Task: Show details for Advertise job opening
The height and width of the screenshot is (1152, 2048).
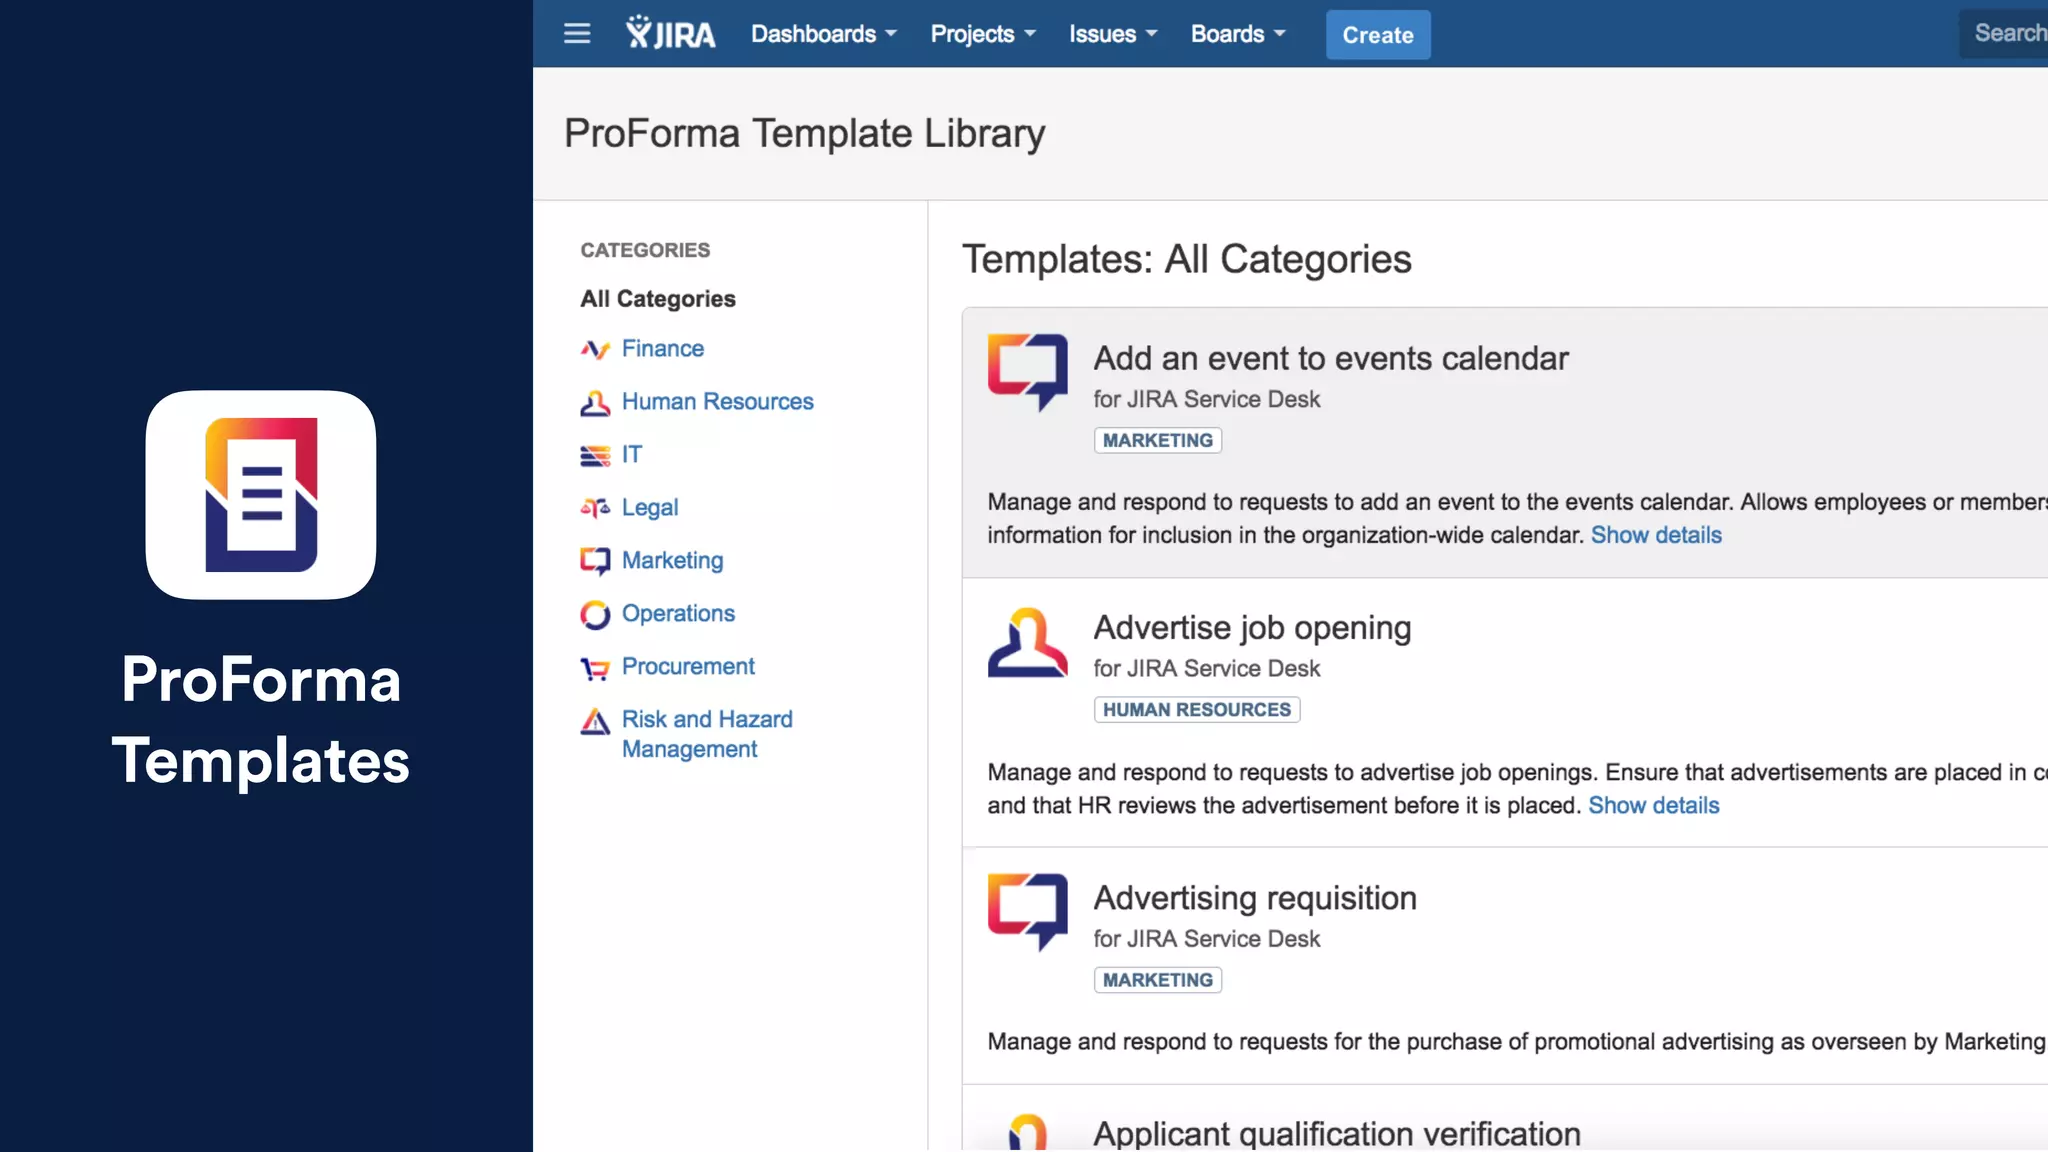Action: (1654, 805)
